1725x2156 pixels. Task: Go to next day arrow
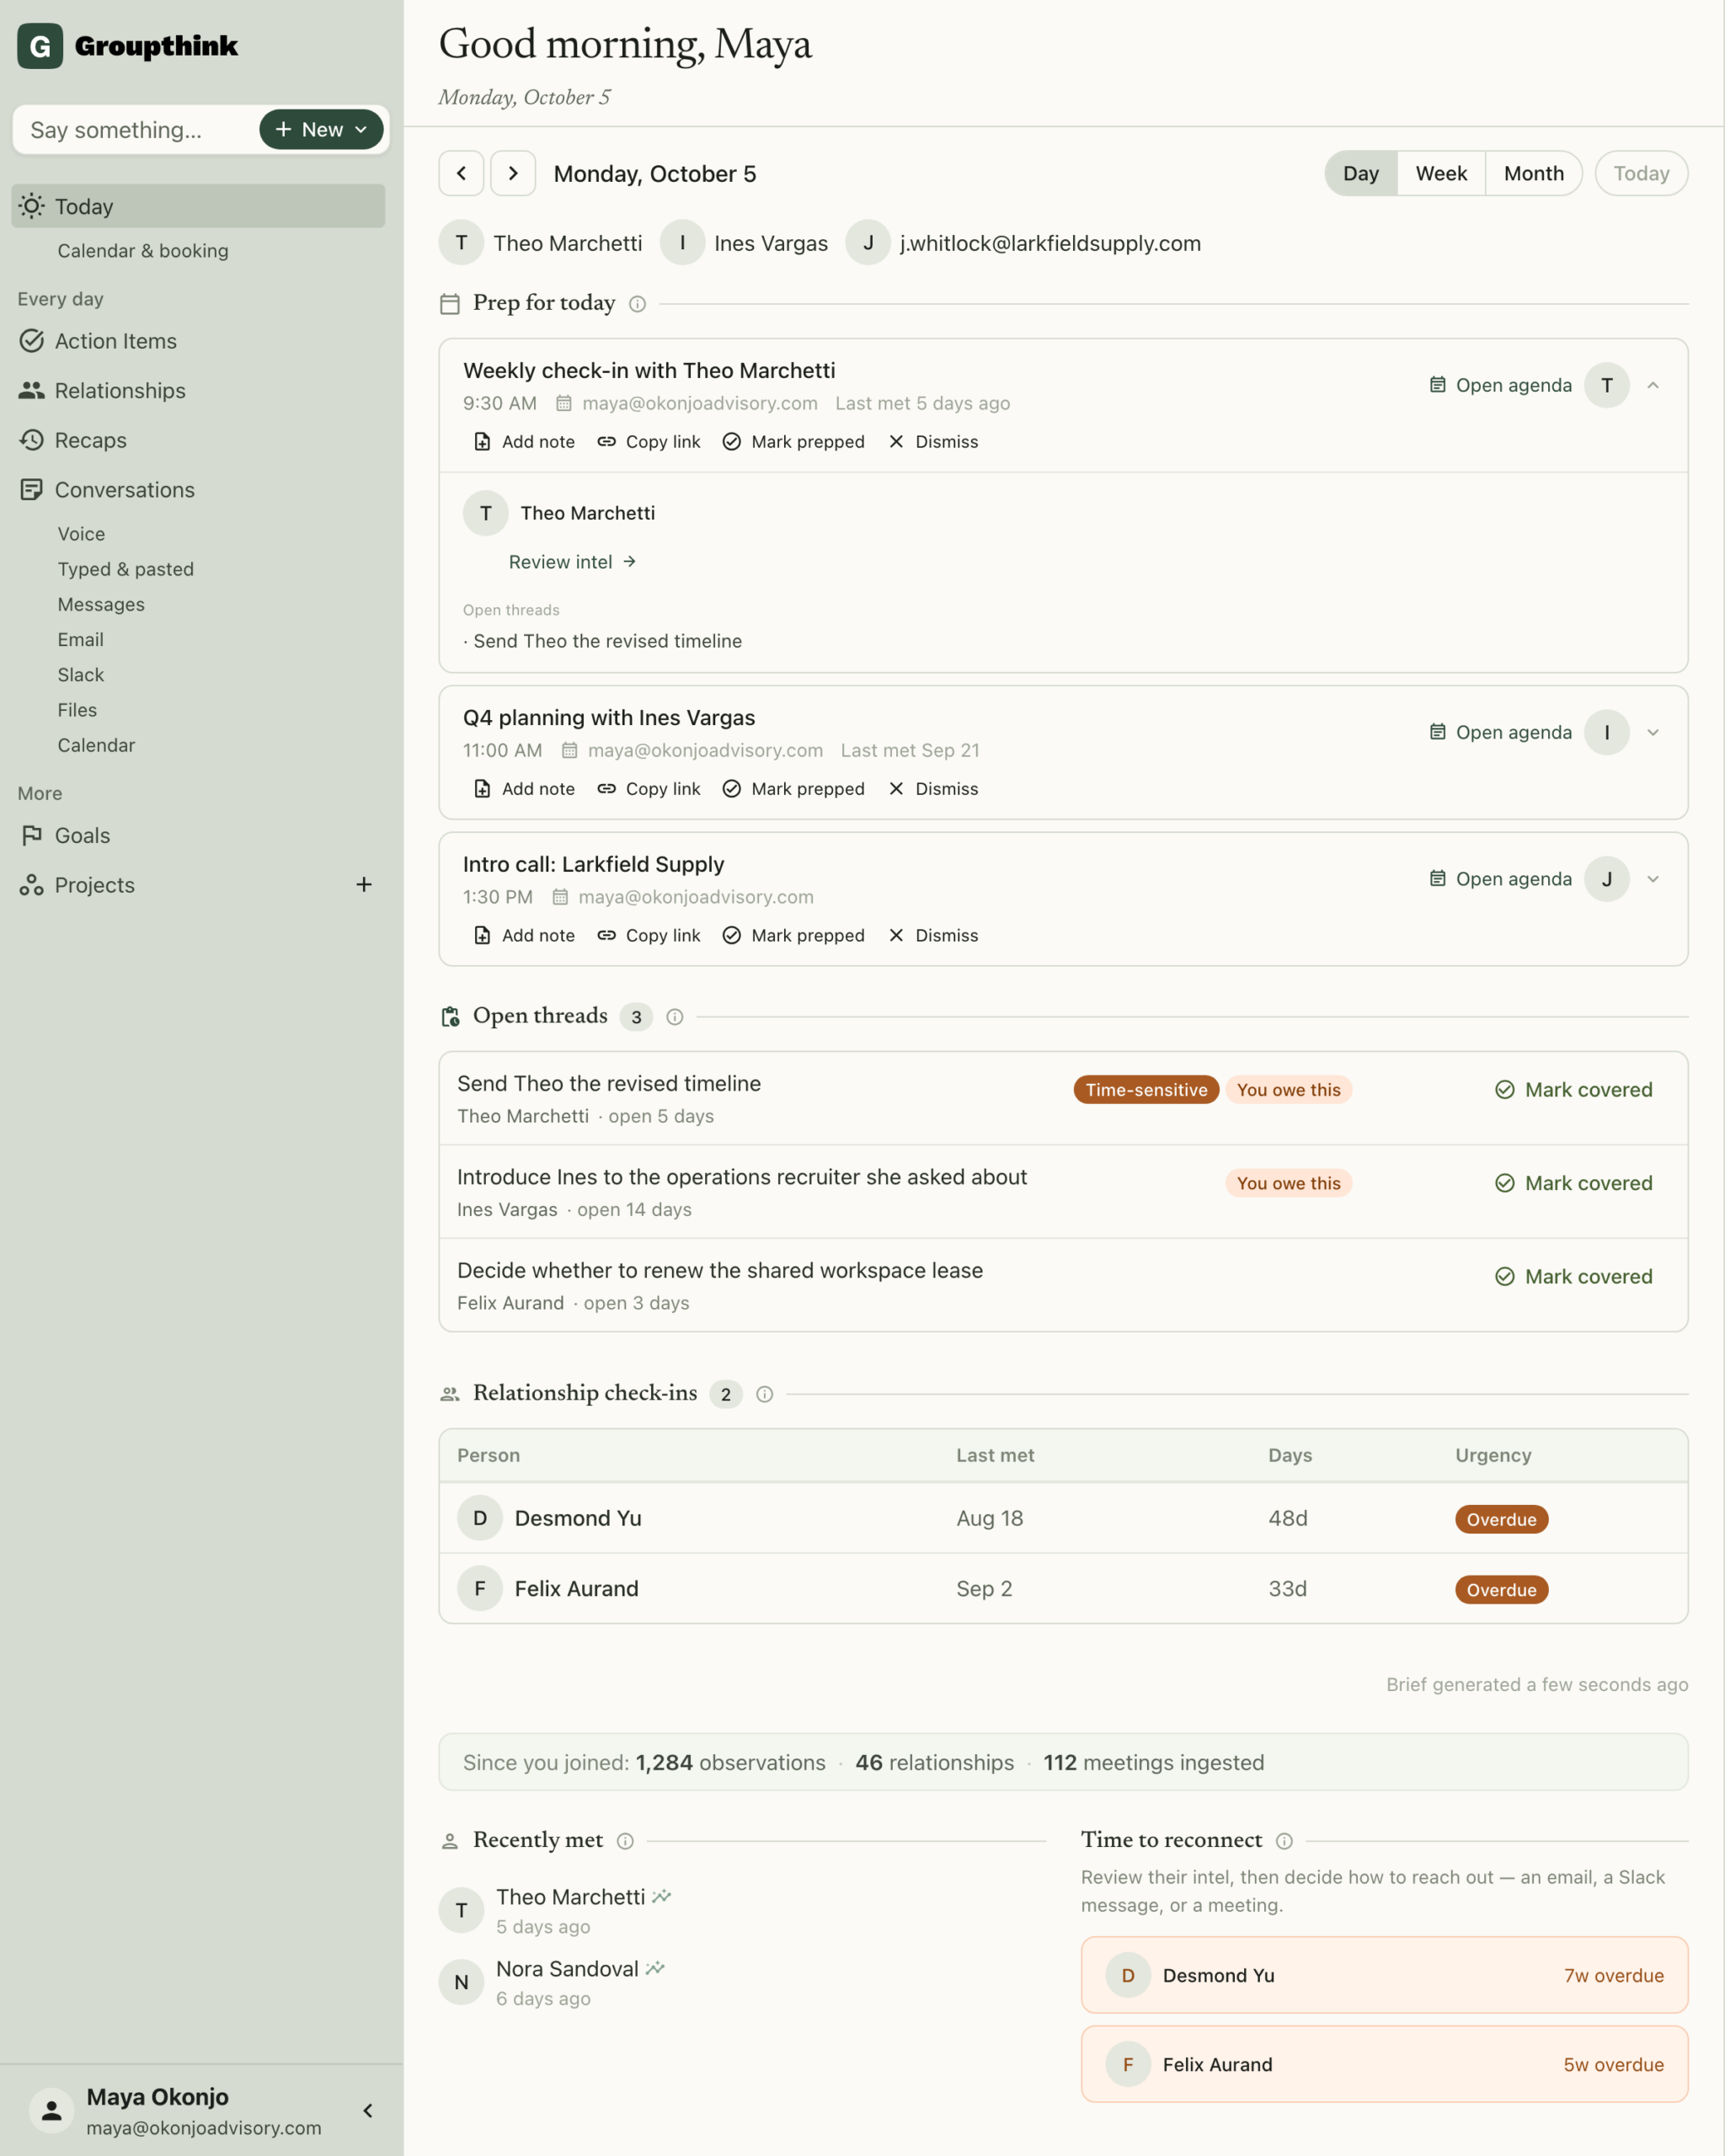point(513,173)
